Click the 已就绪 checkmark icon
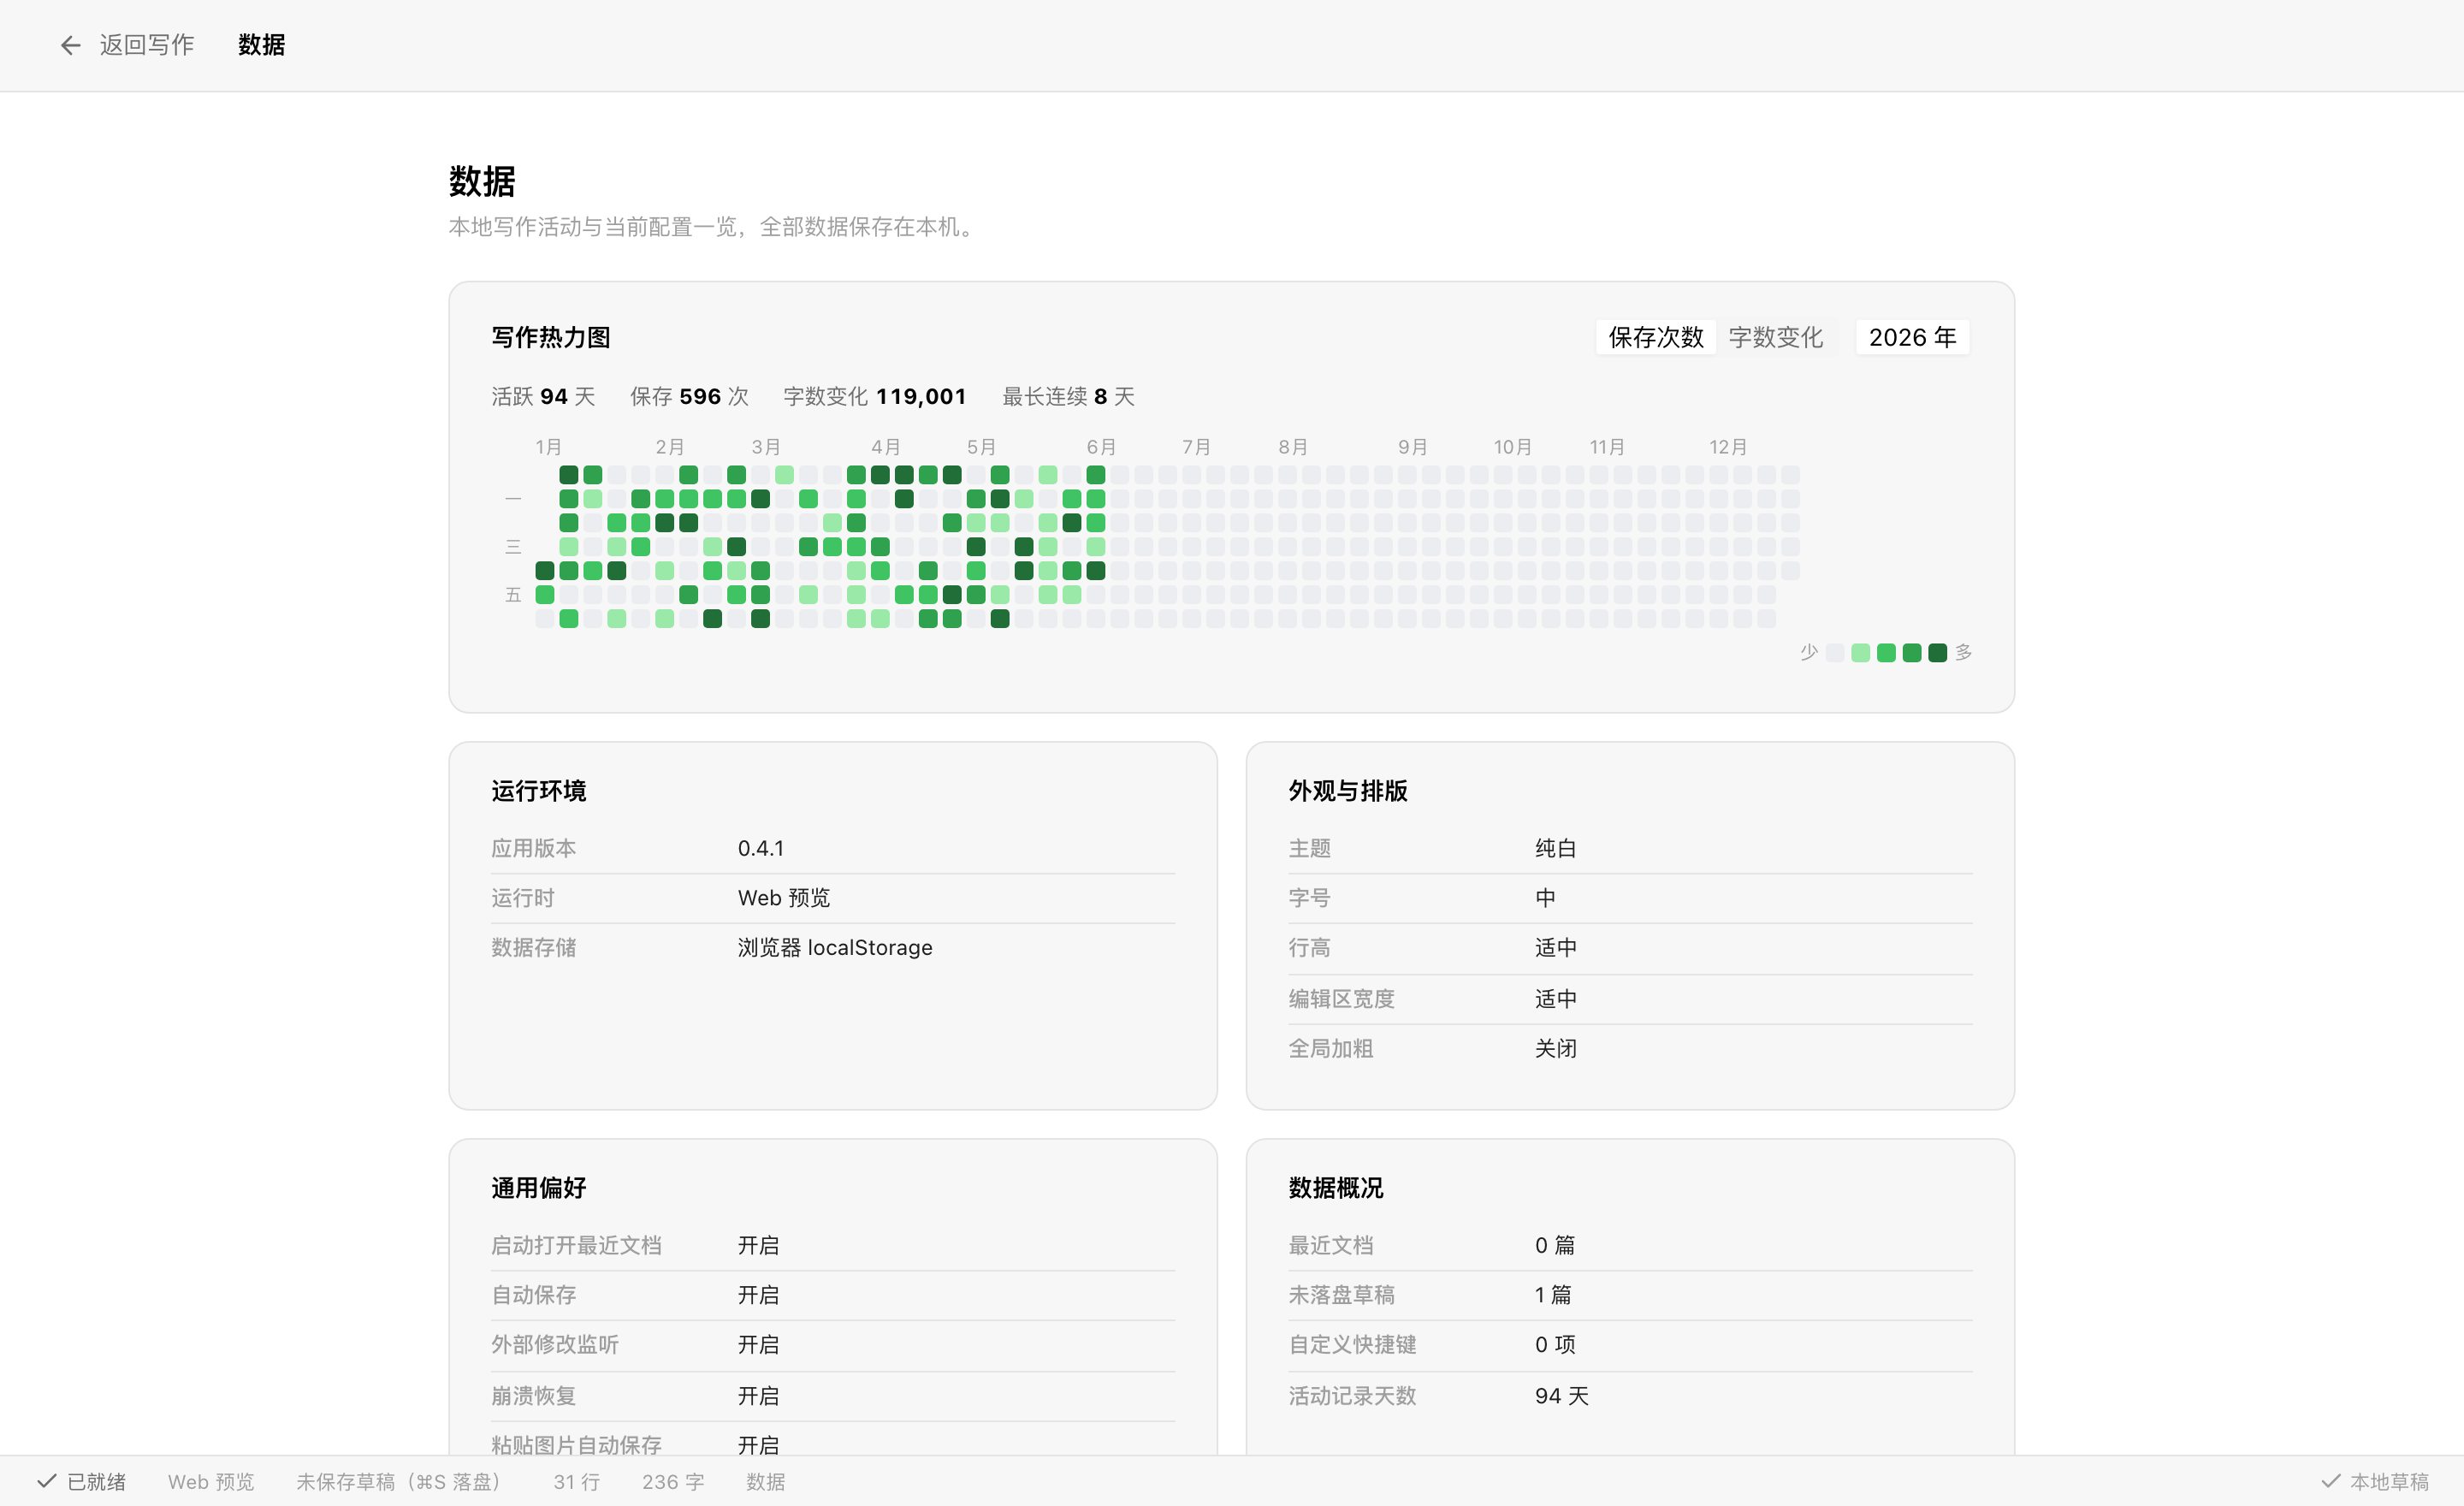2464x1506 pixels. coord(46,1481)
